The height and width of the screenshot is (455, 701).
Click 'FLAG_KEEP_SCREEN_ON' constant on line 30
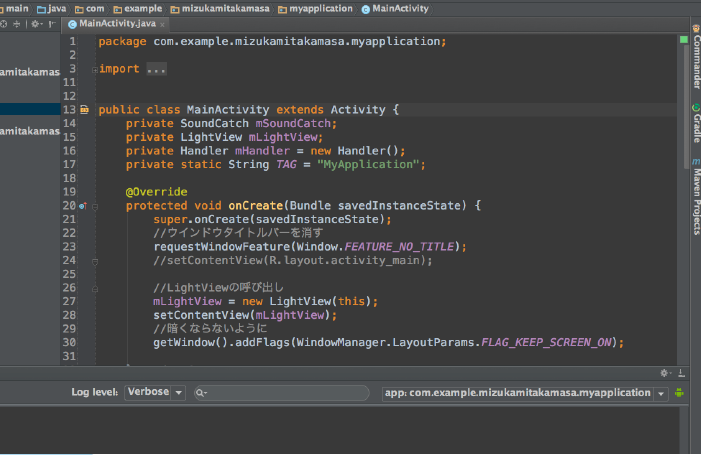click(546, 342)
